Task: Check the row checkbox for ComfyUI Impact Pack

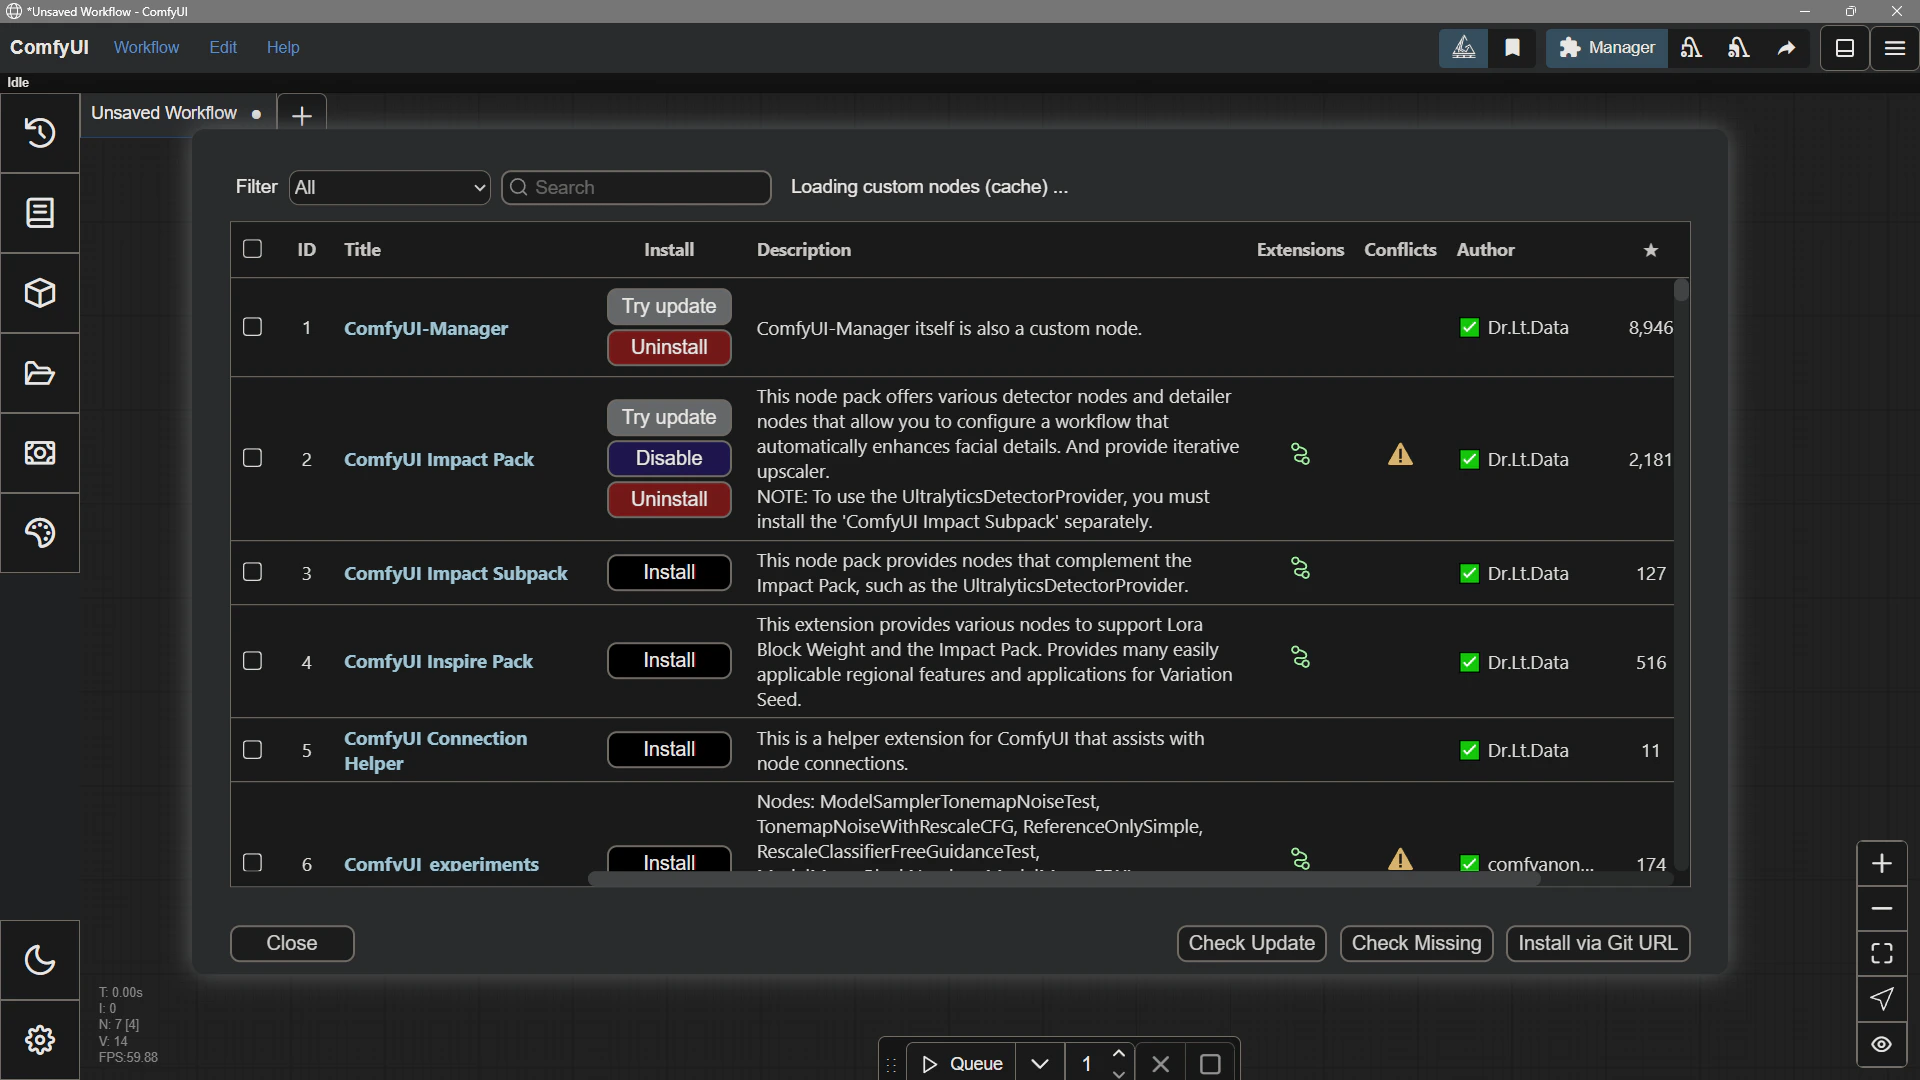Action: [251, 458]
